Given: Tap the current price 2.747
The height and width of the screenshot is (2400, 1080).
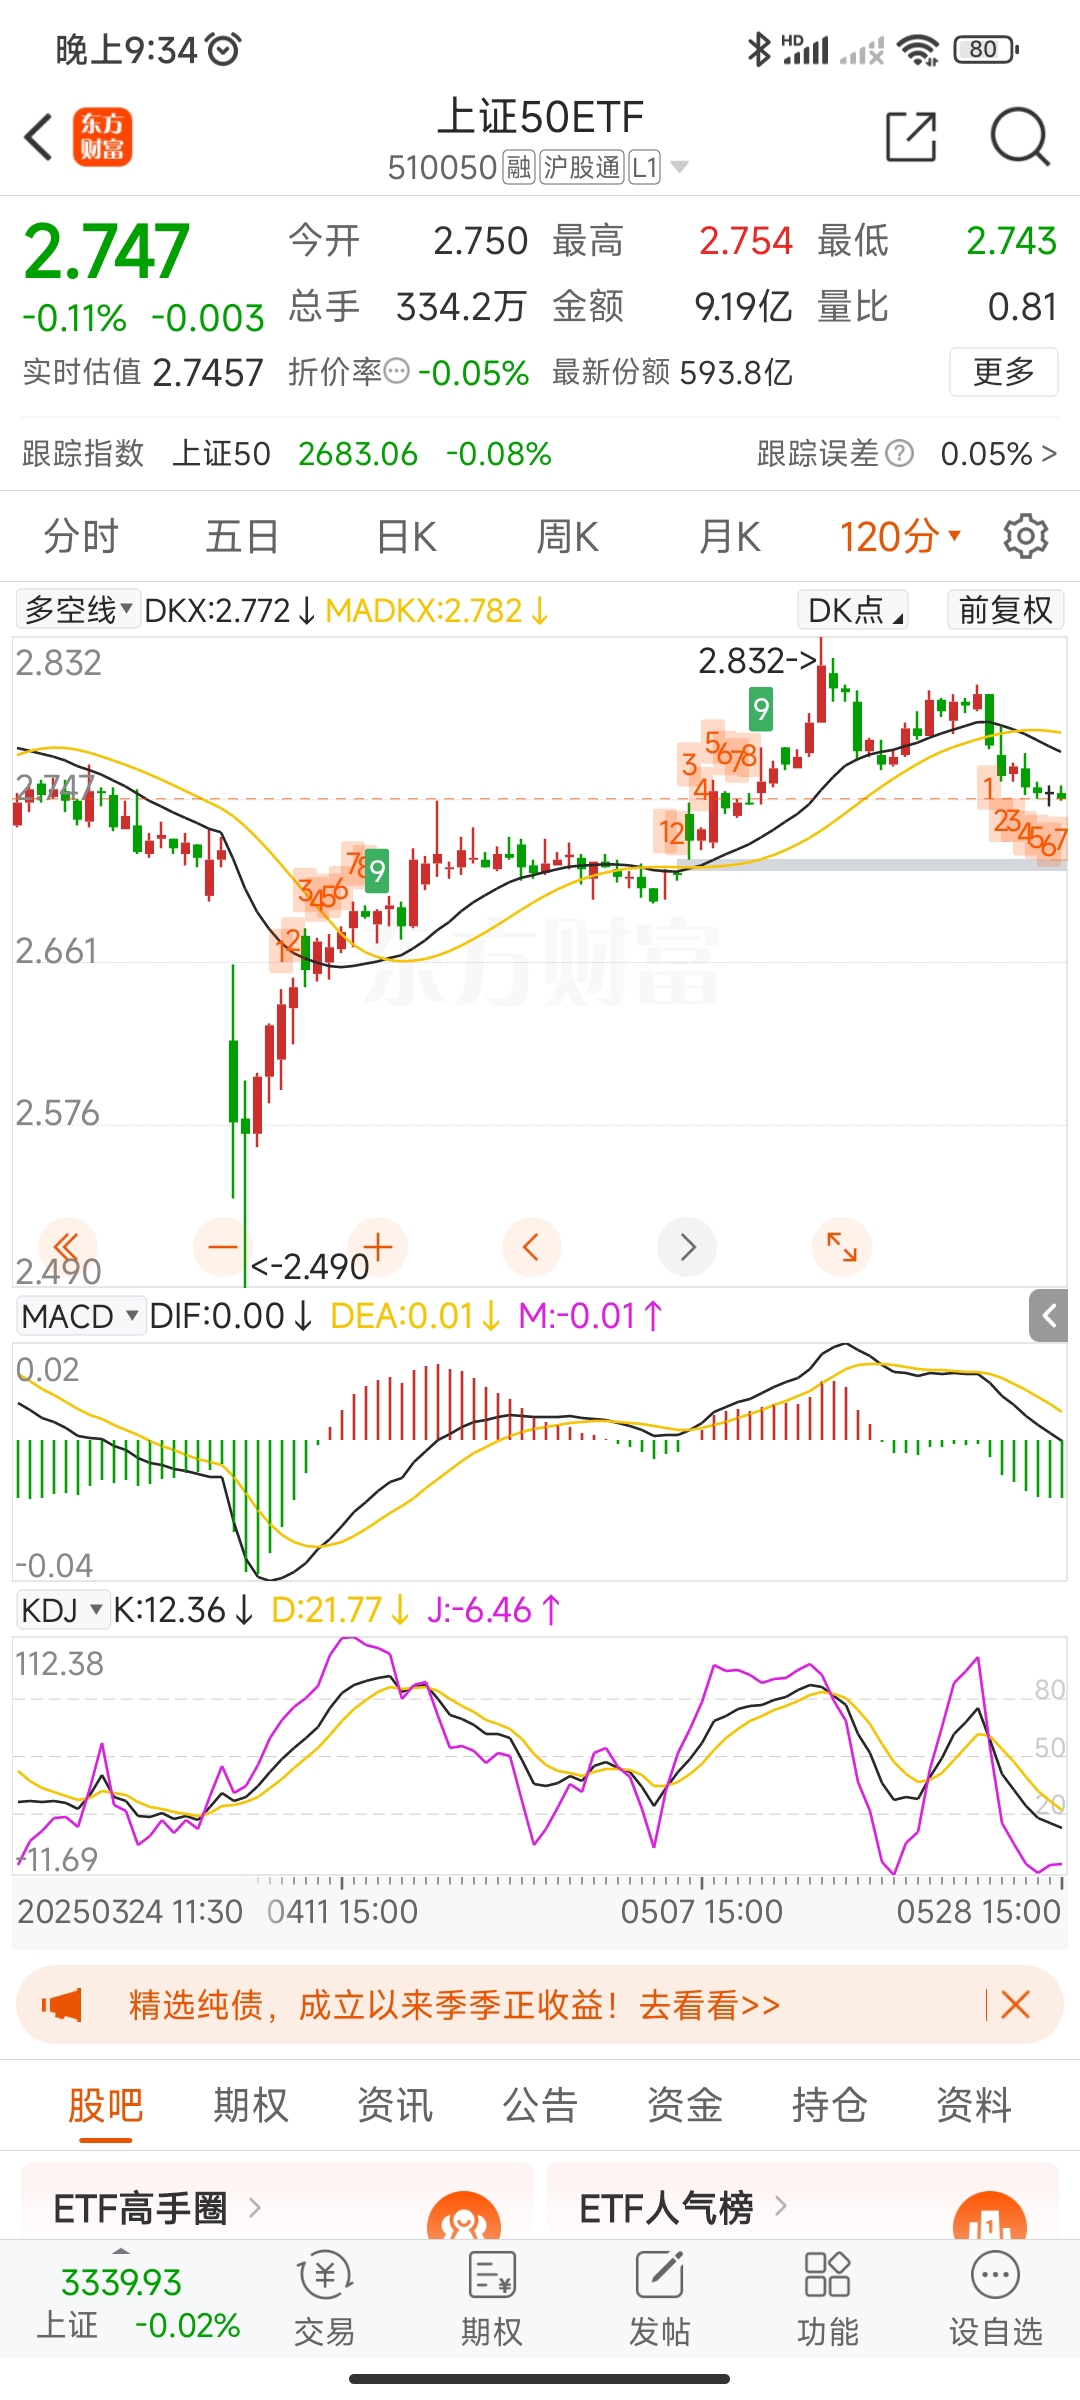Looking at the screenshot, I should coord(106,251).
